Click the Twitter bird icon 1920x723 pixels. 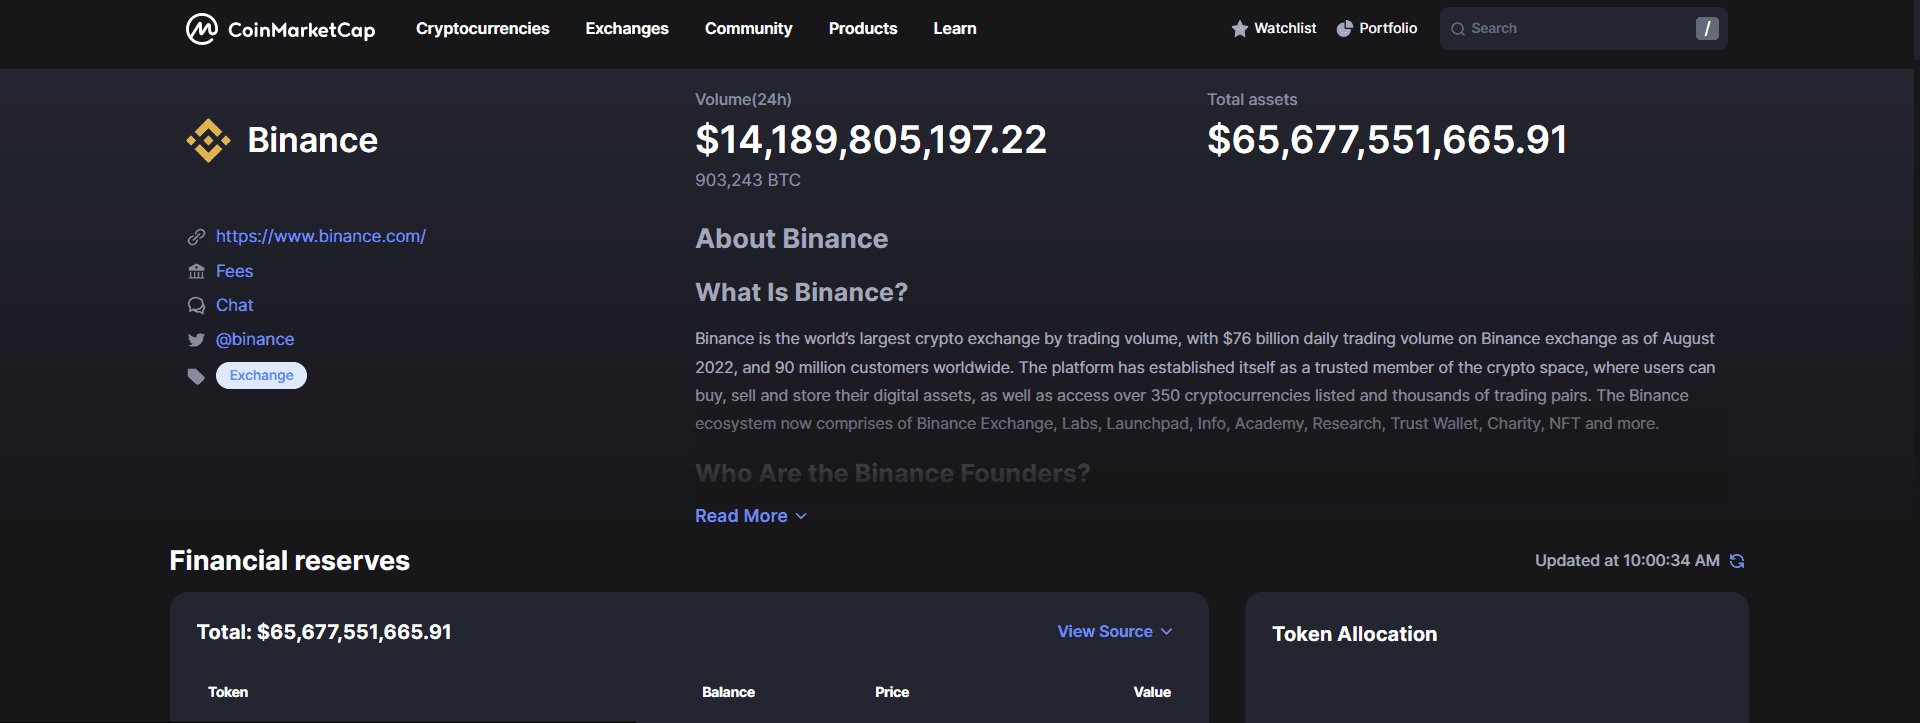(196, 340)
